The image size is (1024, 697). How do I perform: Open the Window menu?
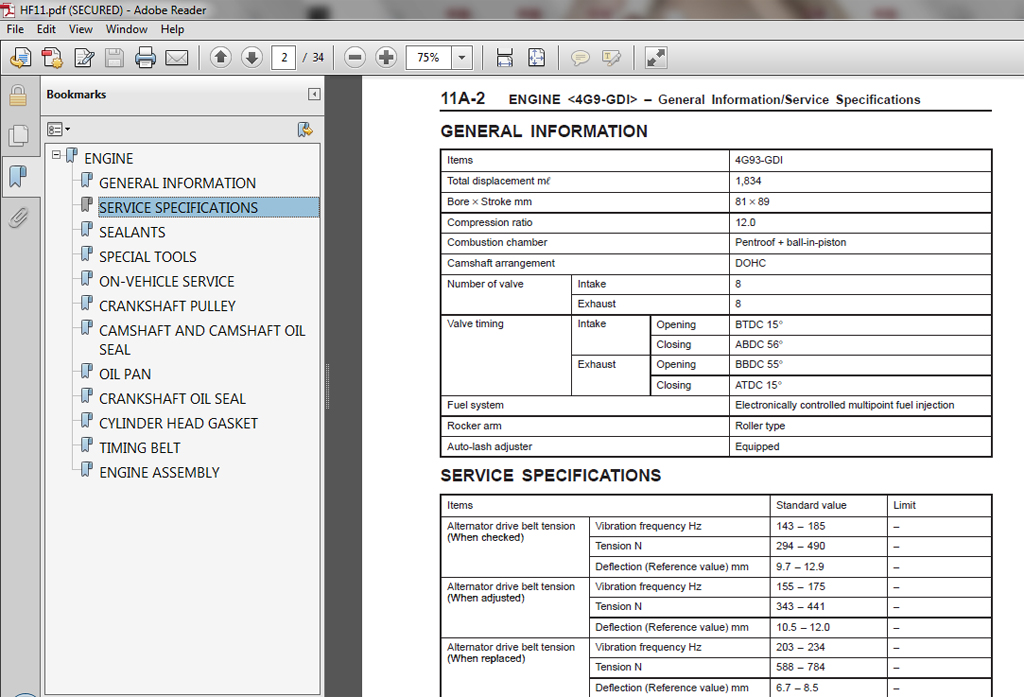point(127,29)
